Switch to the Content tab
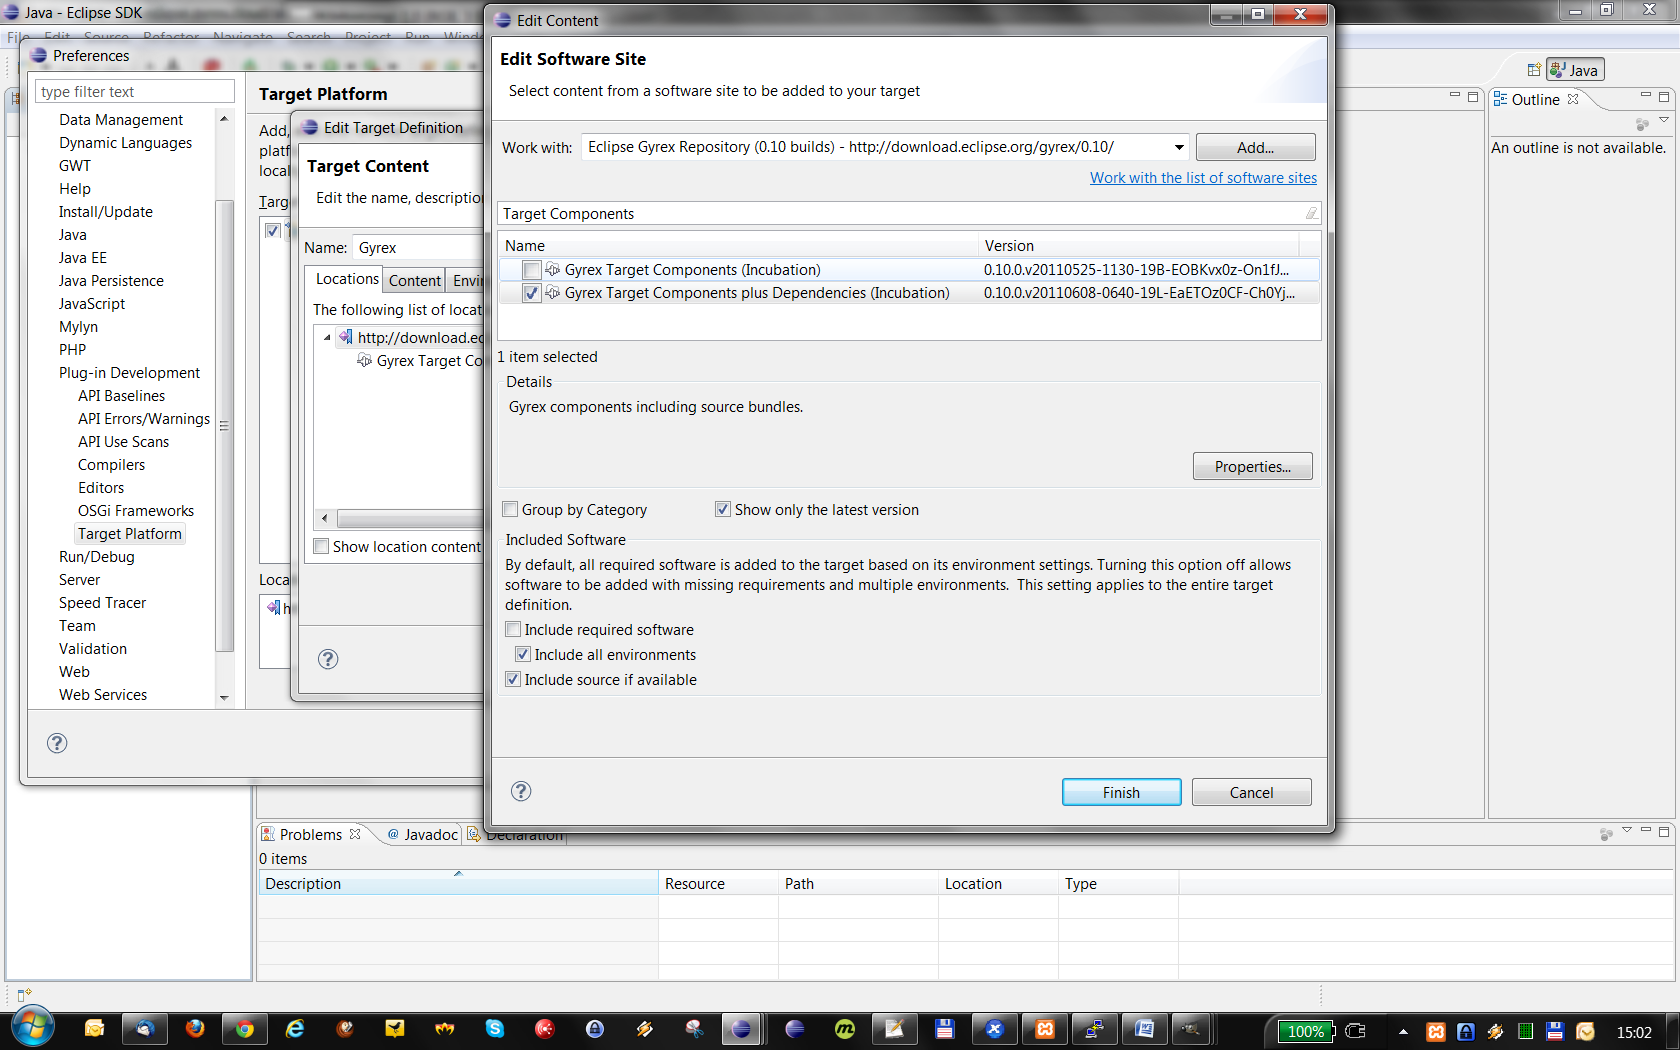 [415, 281]
